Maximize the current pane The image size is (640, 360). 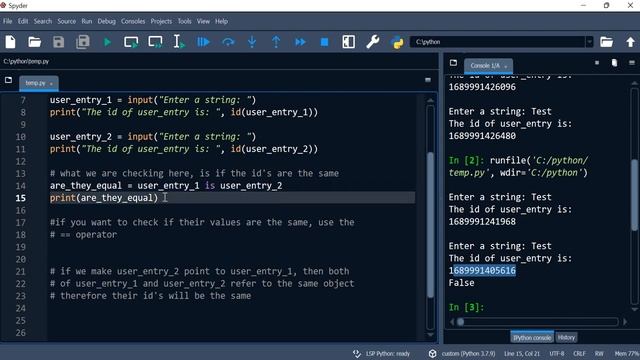click(349, 42)
